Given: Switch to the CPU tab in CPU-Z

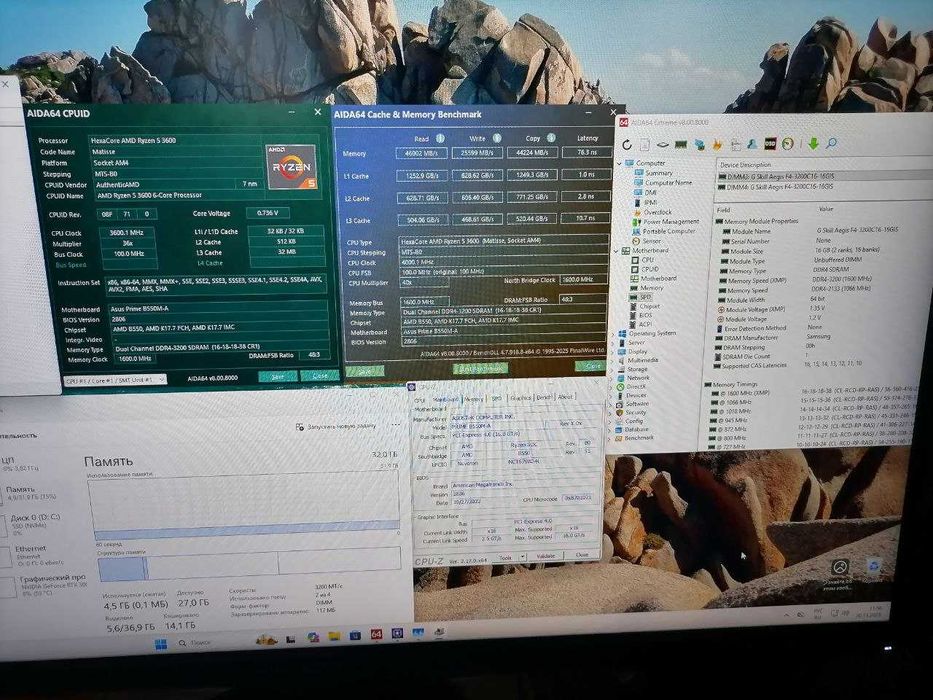Looking at the screenshot, I should [x=420, y=399].
